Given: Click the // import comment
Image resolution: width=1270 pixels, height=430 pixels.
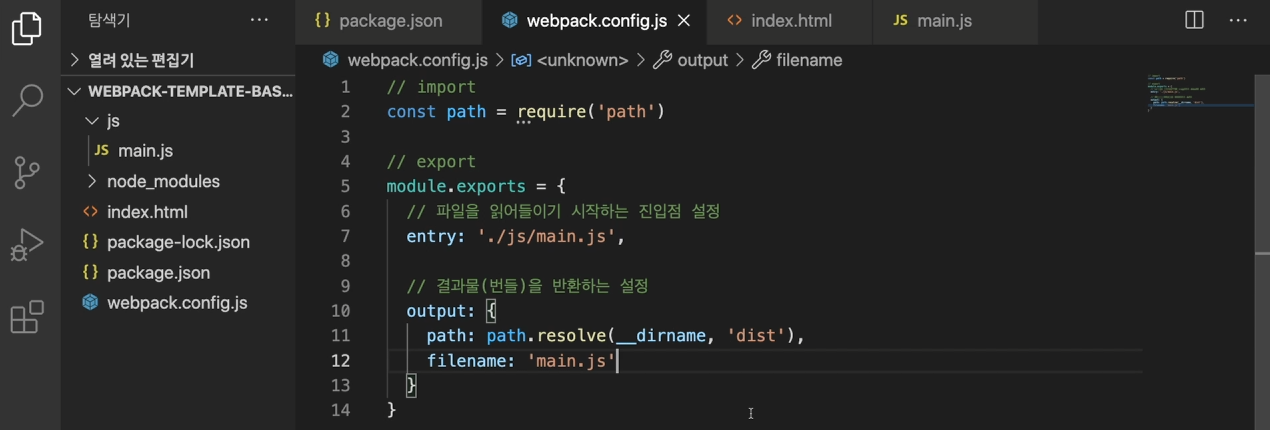Looking at the screenshot, I should click(x=431, y=87).
